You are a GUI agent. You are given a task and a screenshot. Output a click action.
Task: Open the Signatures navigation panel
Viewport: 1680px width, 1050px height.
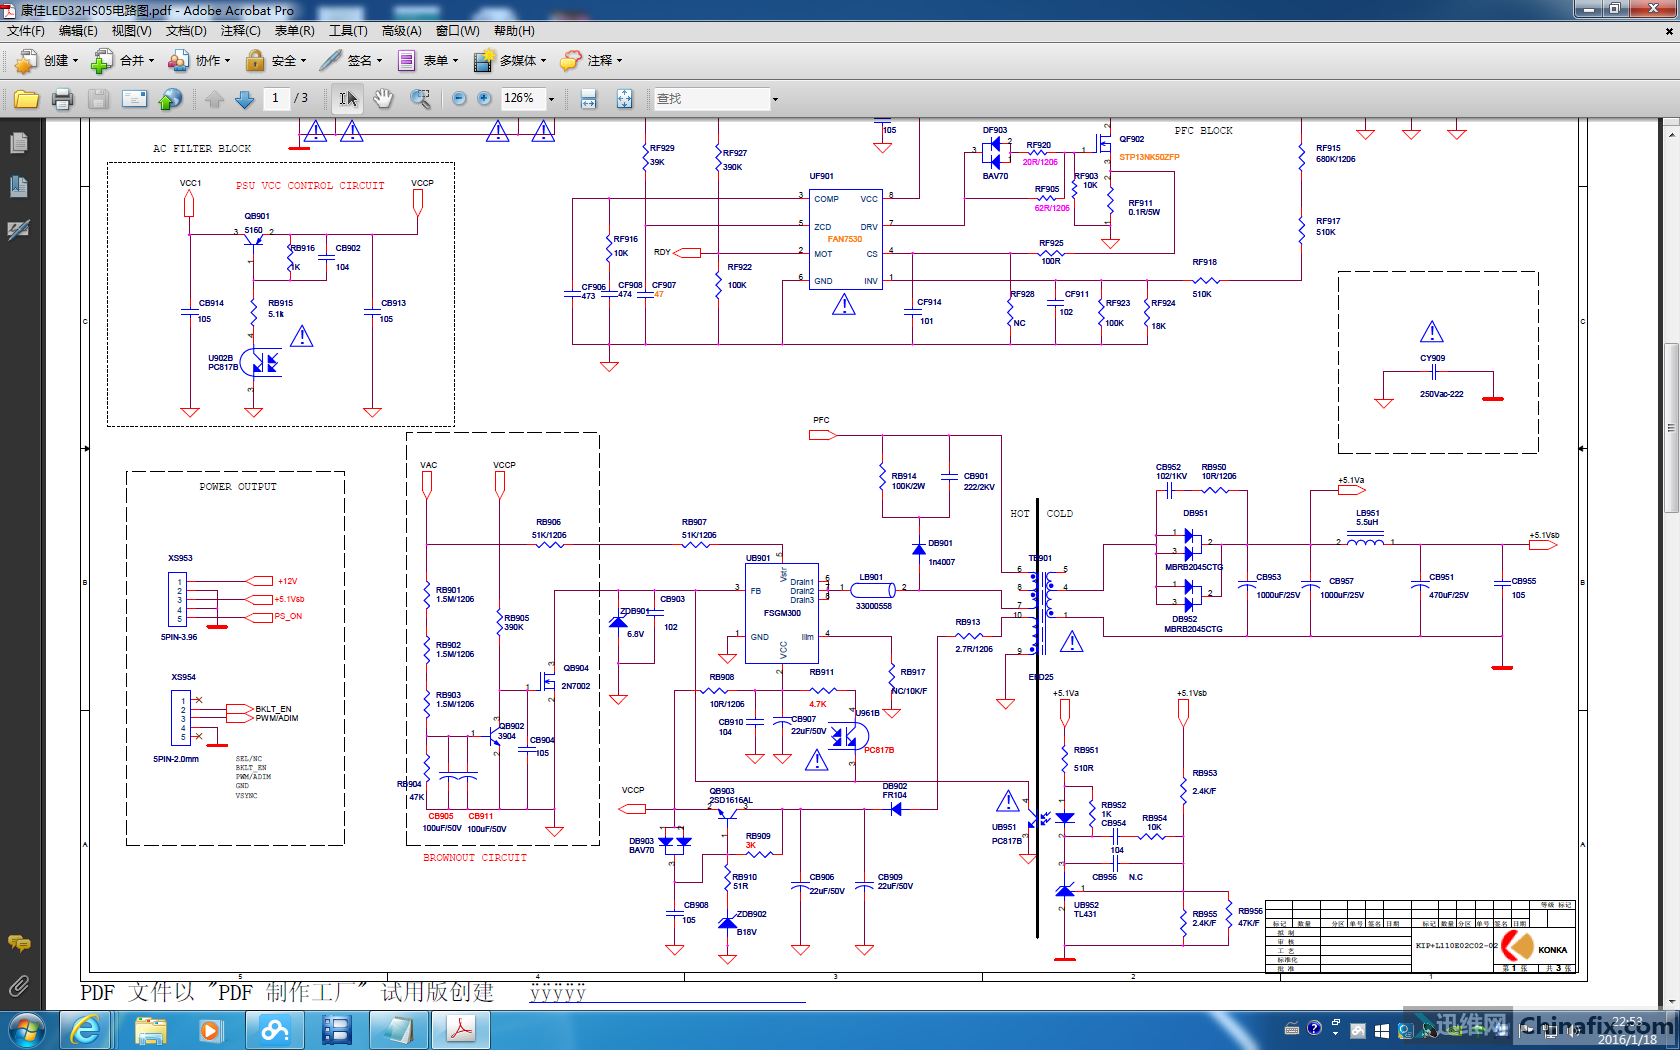click(19, 230)
